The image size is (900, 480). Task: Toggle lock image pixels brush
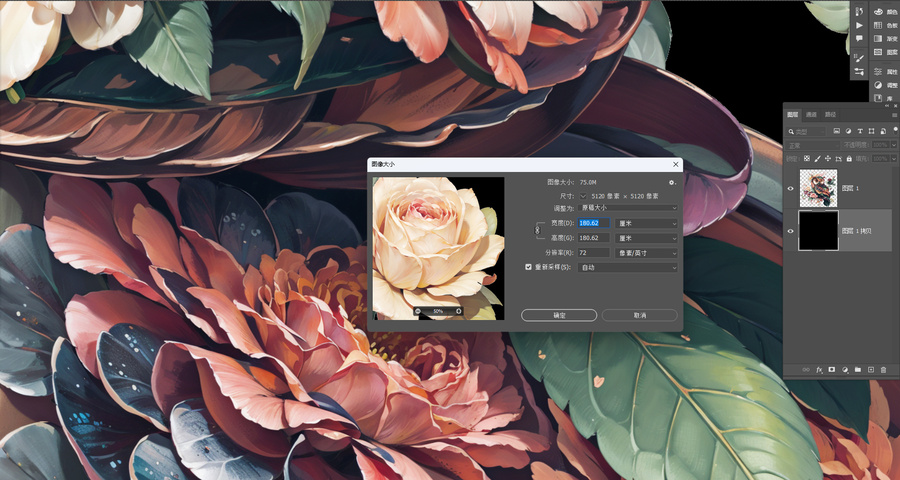(817, 158)
